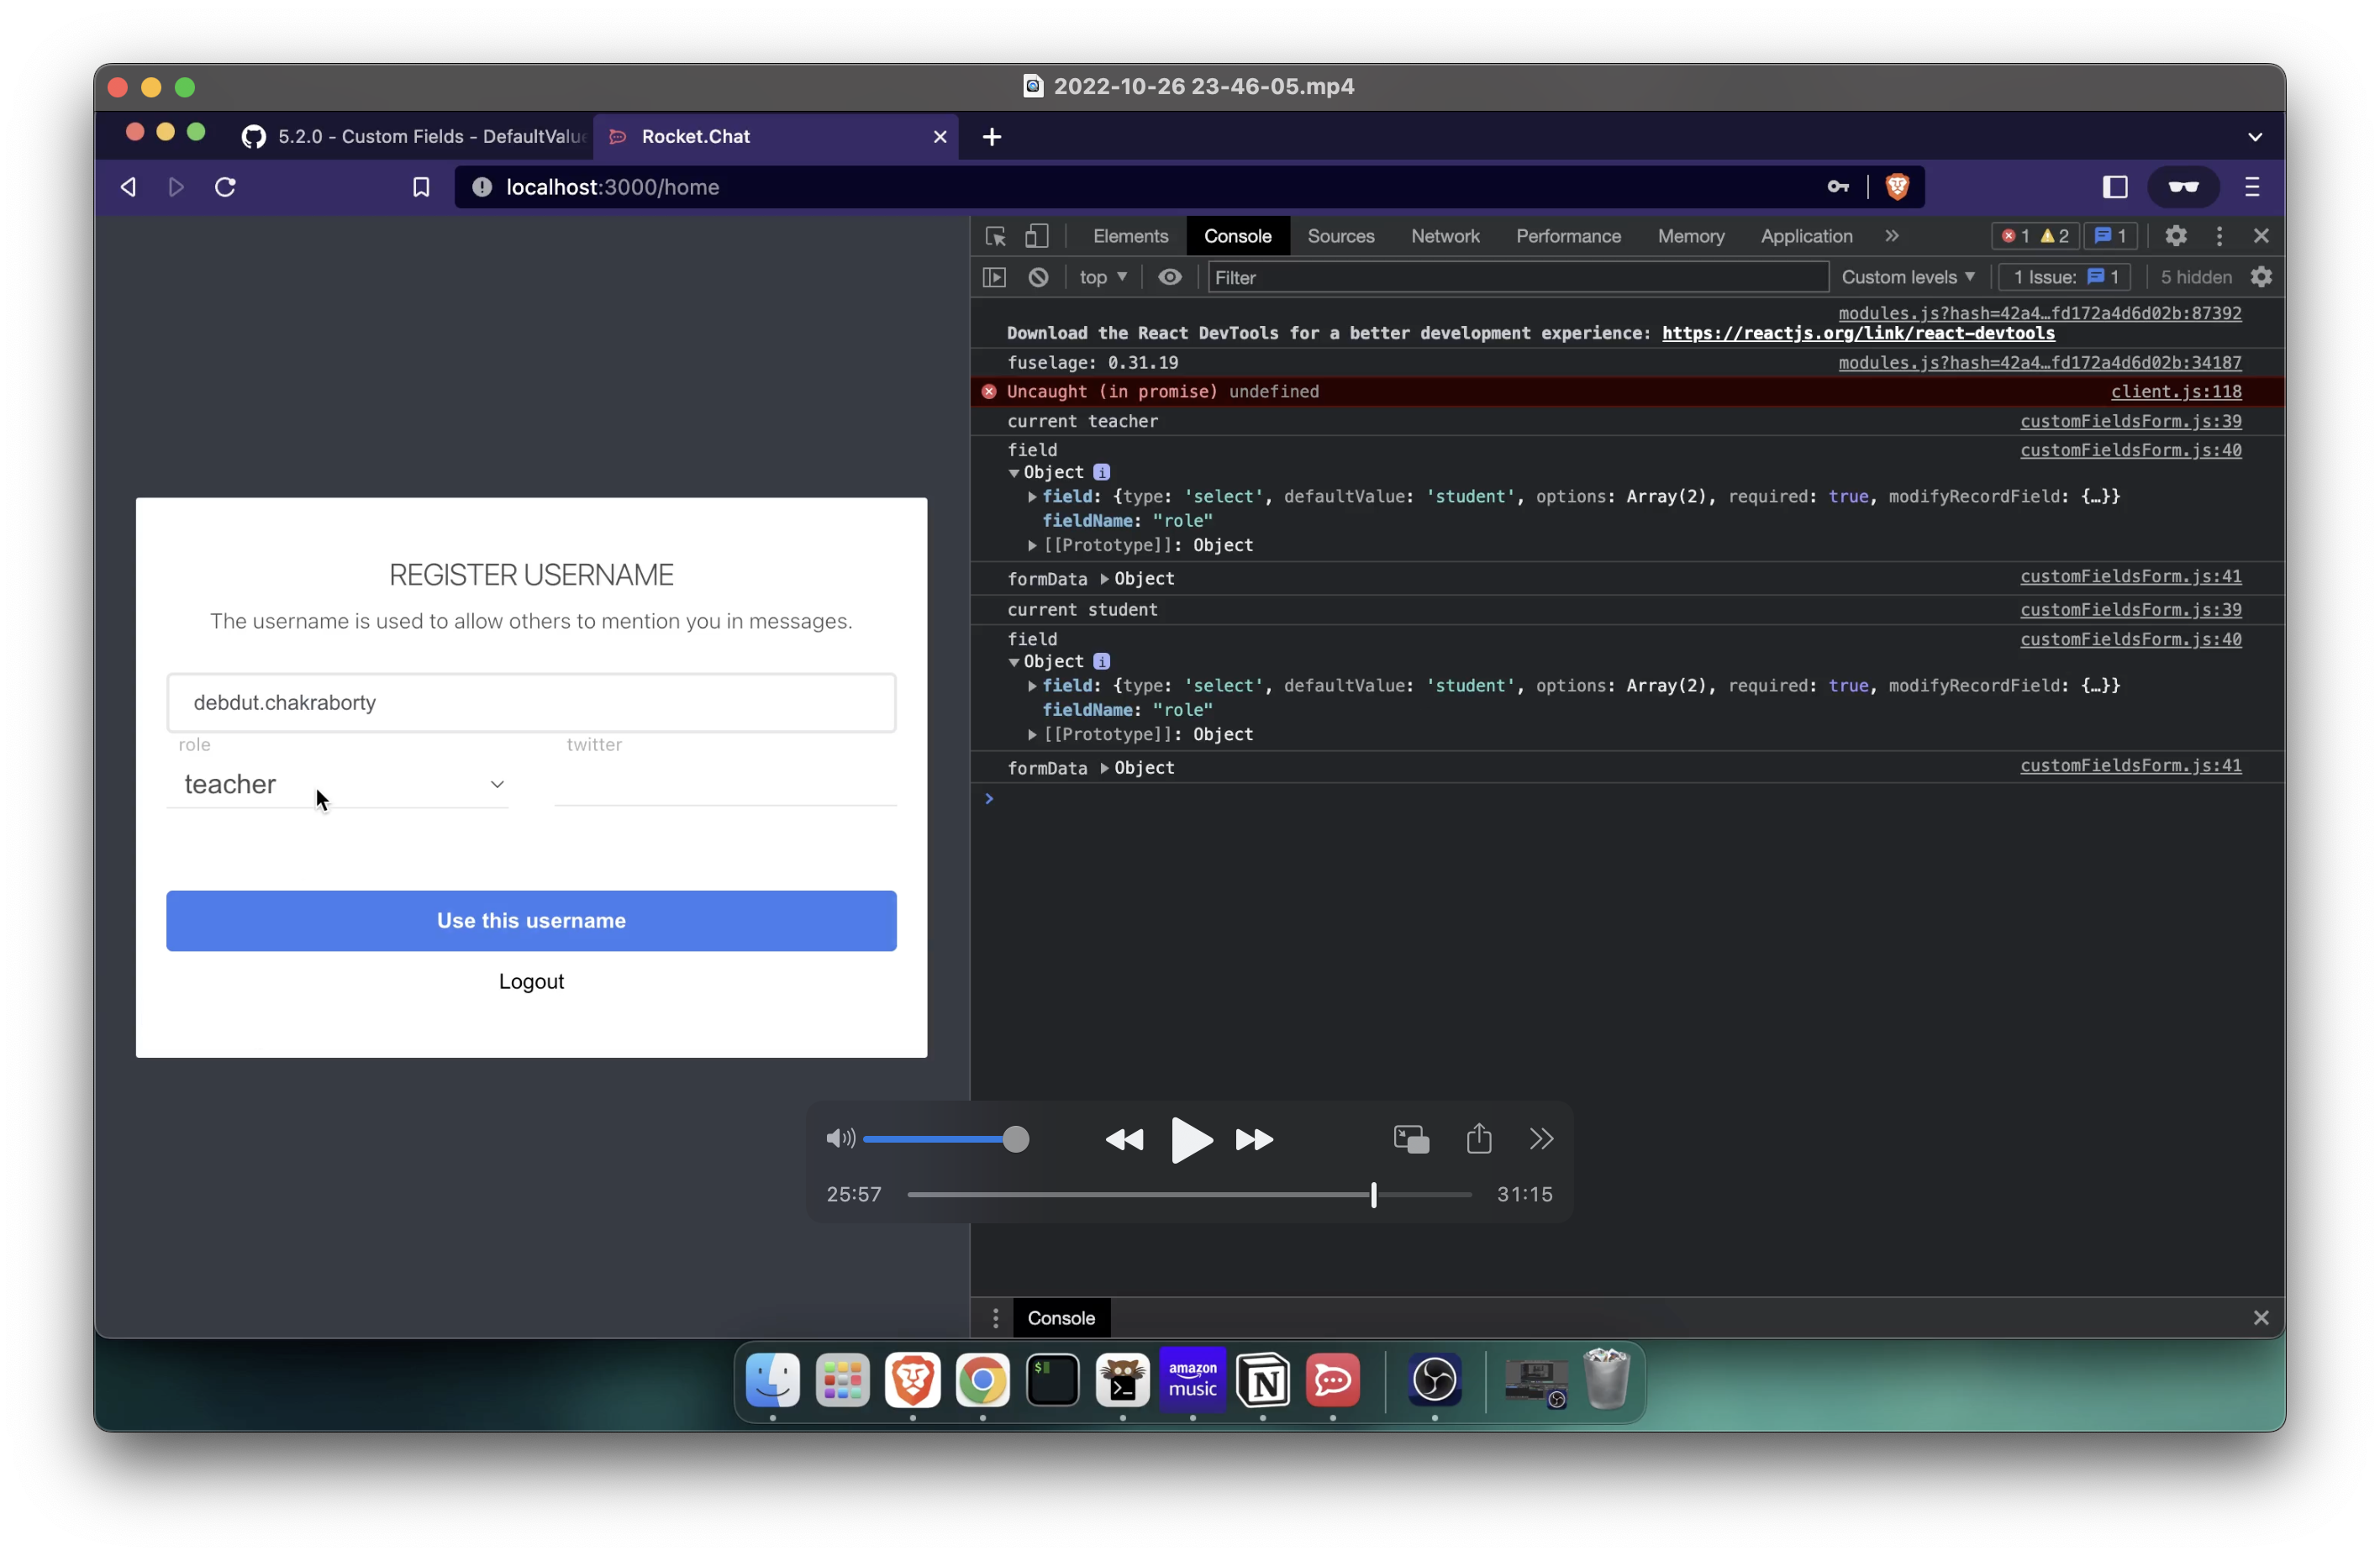Open the video share icon

click(1479, 1138)
